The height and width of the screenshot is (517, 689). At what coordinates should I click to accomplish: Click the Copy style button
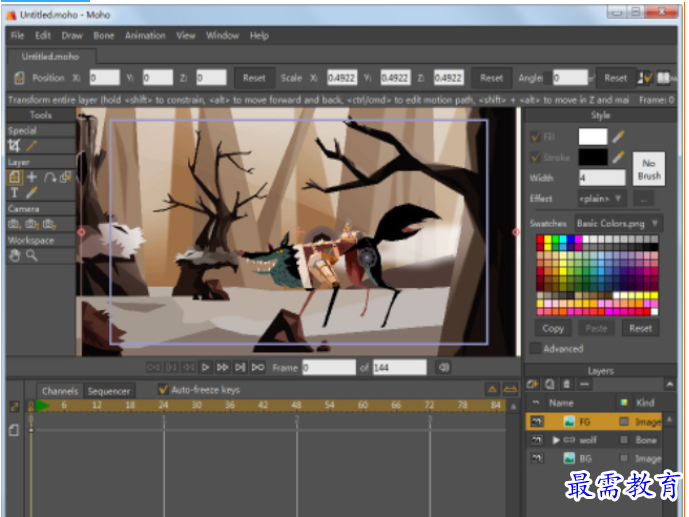[553, 328]
